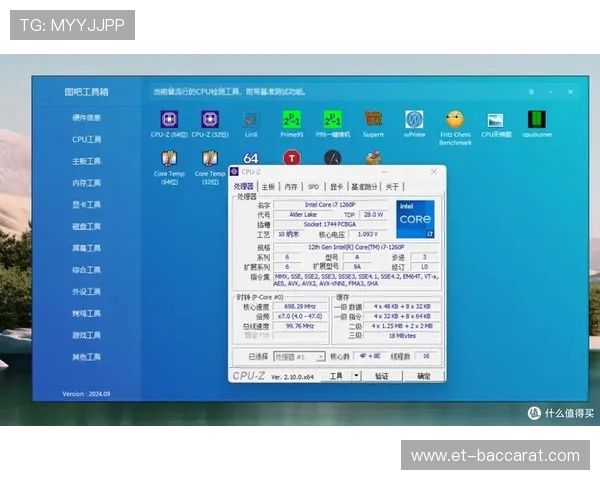Click the multiplier value "x7.0 (4.0 - 47.0)"
Screen dimensions: 600x480
300,317
